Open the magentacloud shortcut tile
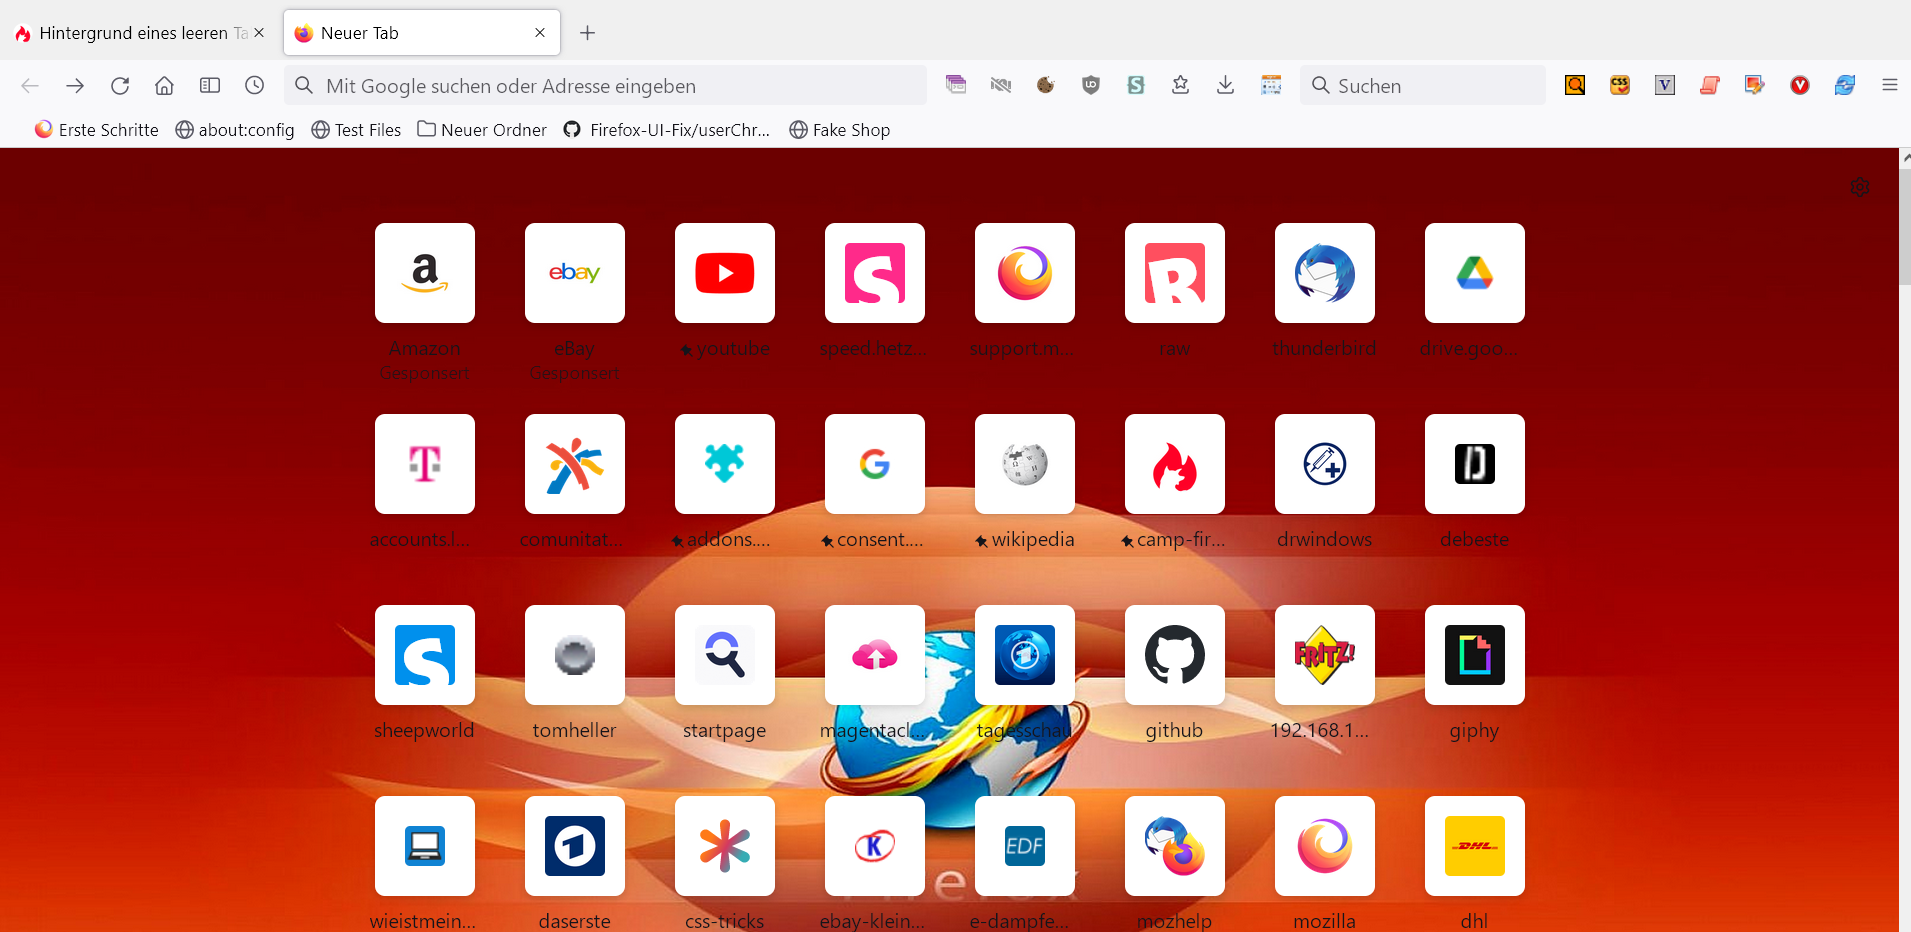The width and height of the screenshot is (1911, 932). pos(875,655)
